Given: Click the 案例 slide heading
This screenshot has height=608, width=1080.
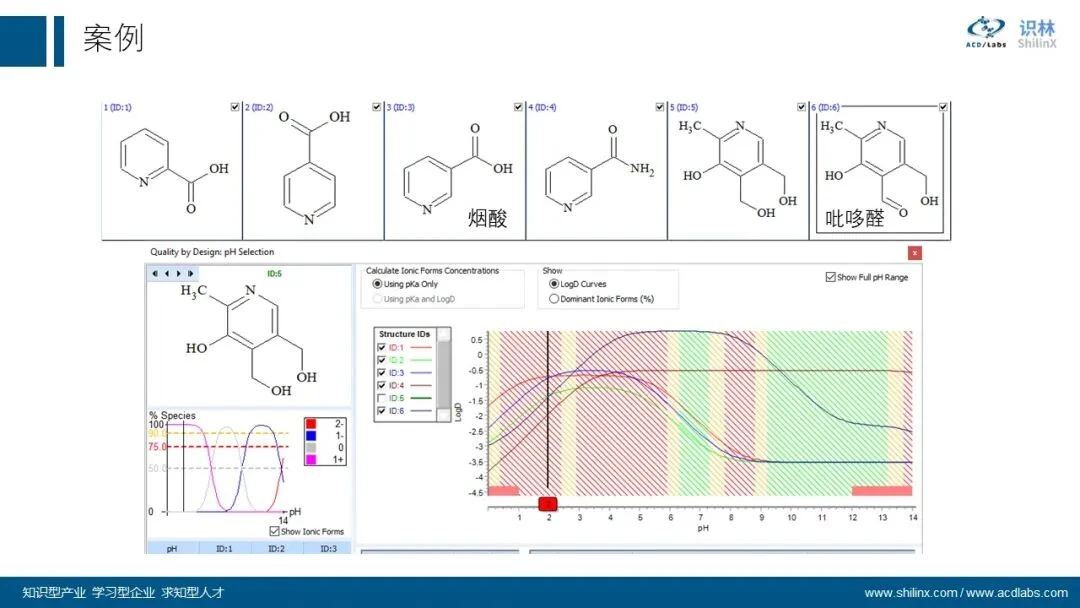Looking at the screenshot, I should tap(114, 37).
